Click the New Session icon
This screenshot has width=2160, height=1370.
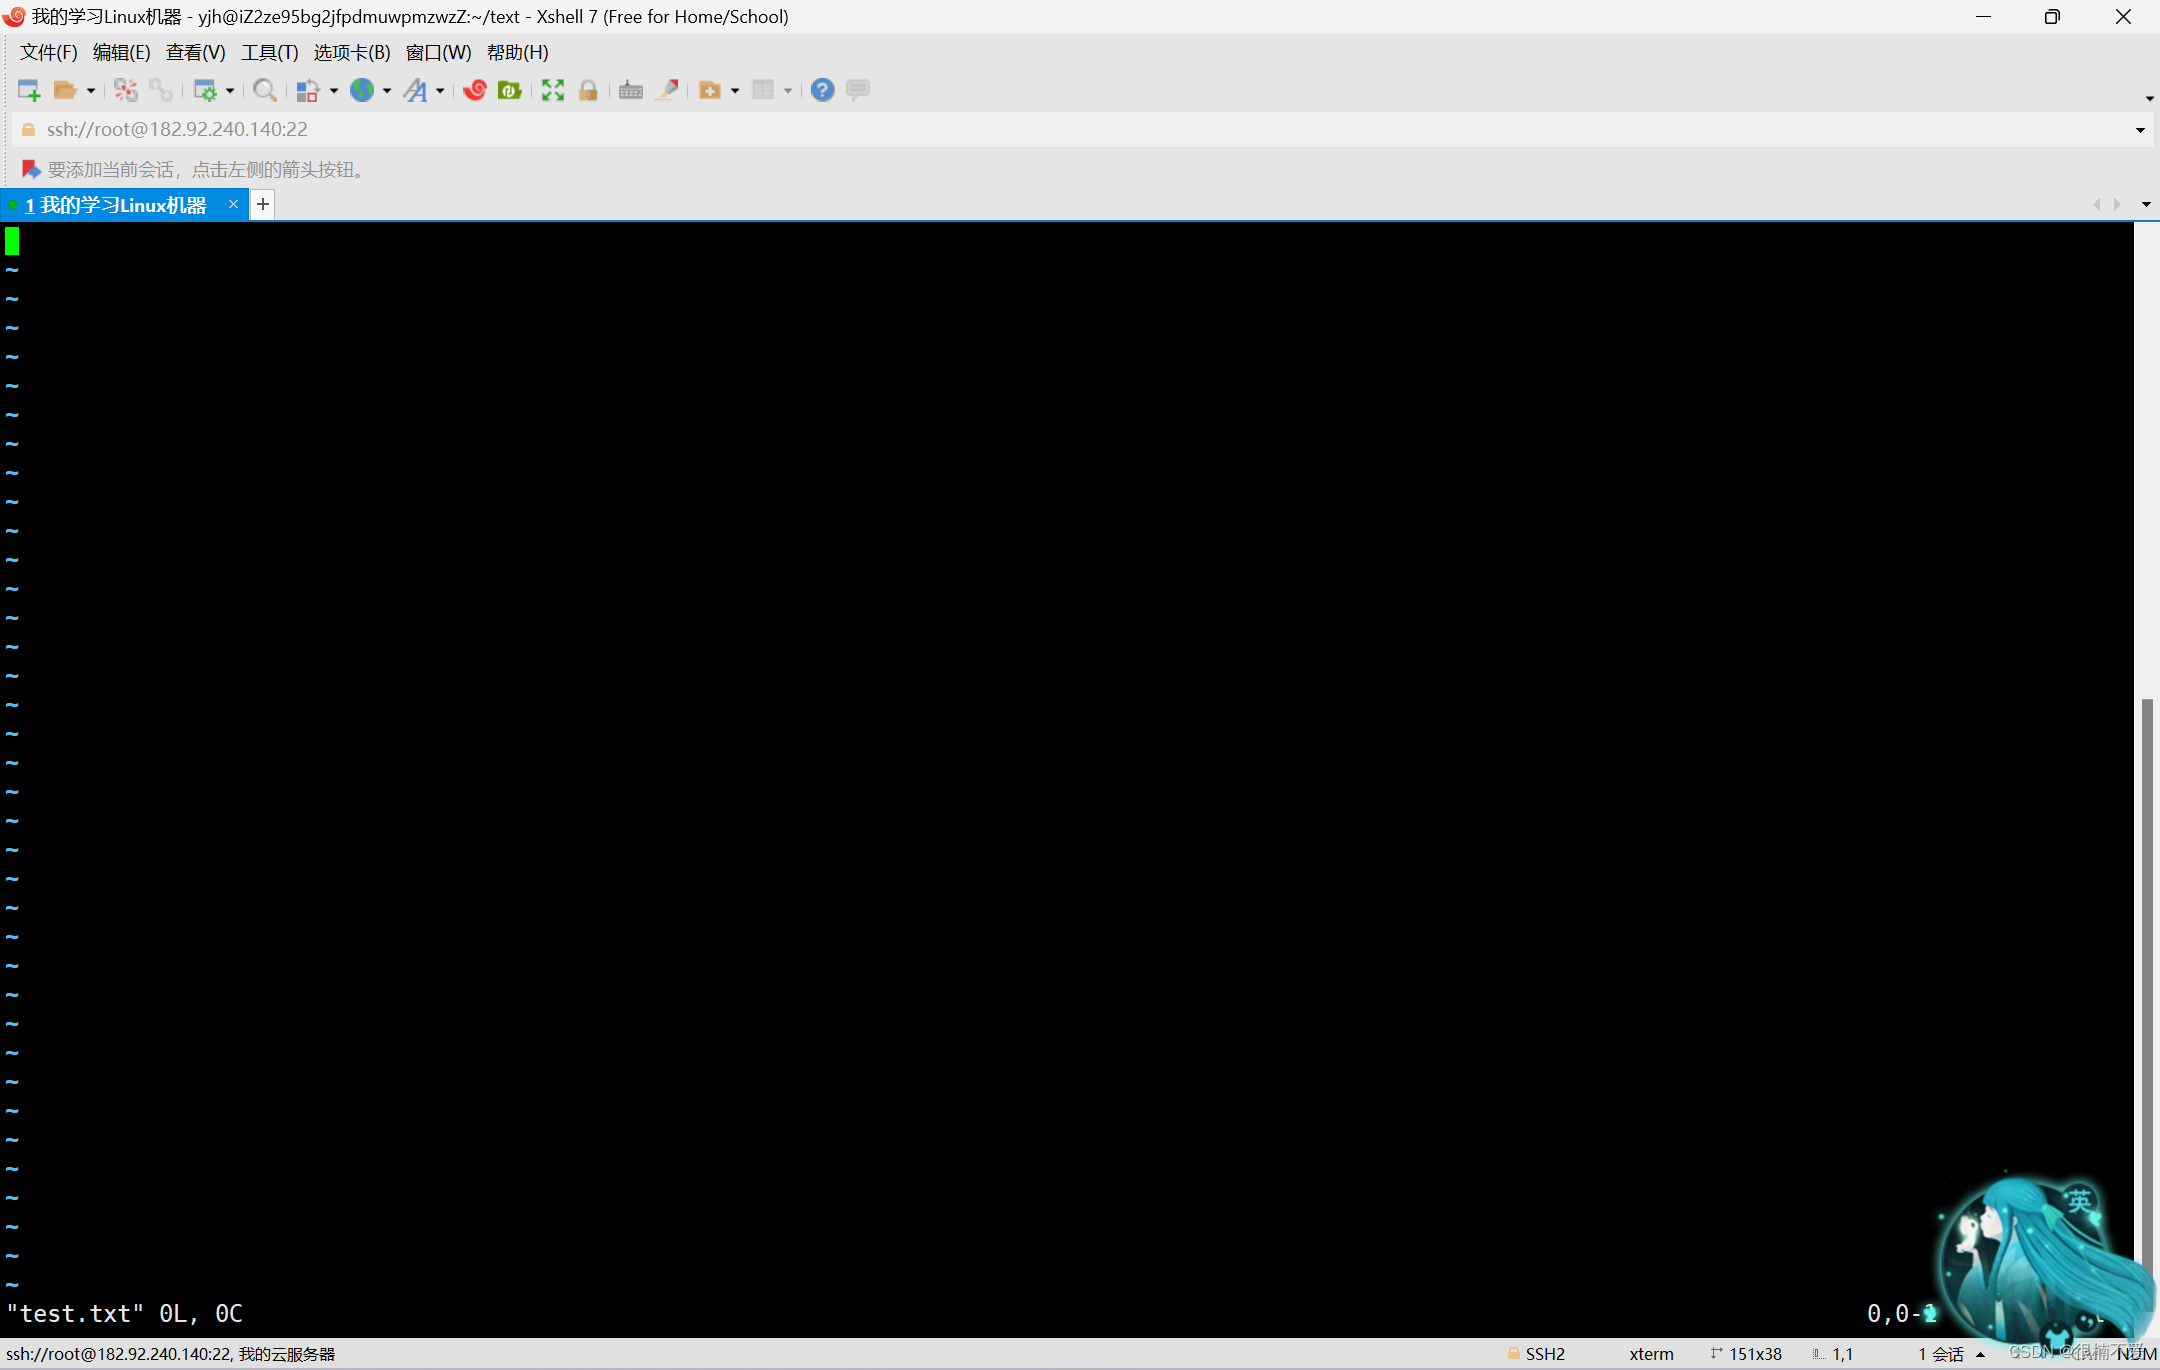pyautogui.click(x=29, y=90)
